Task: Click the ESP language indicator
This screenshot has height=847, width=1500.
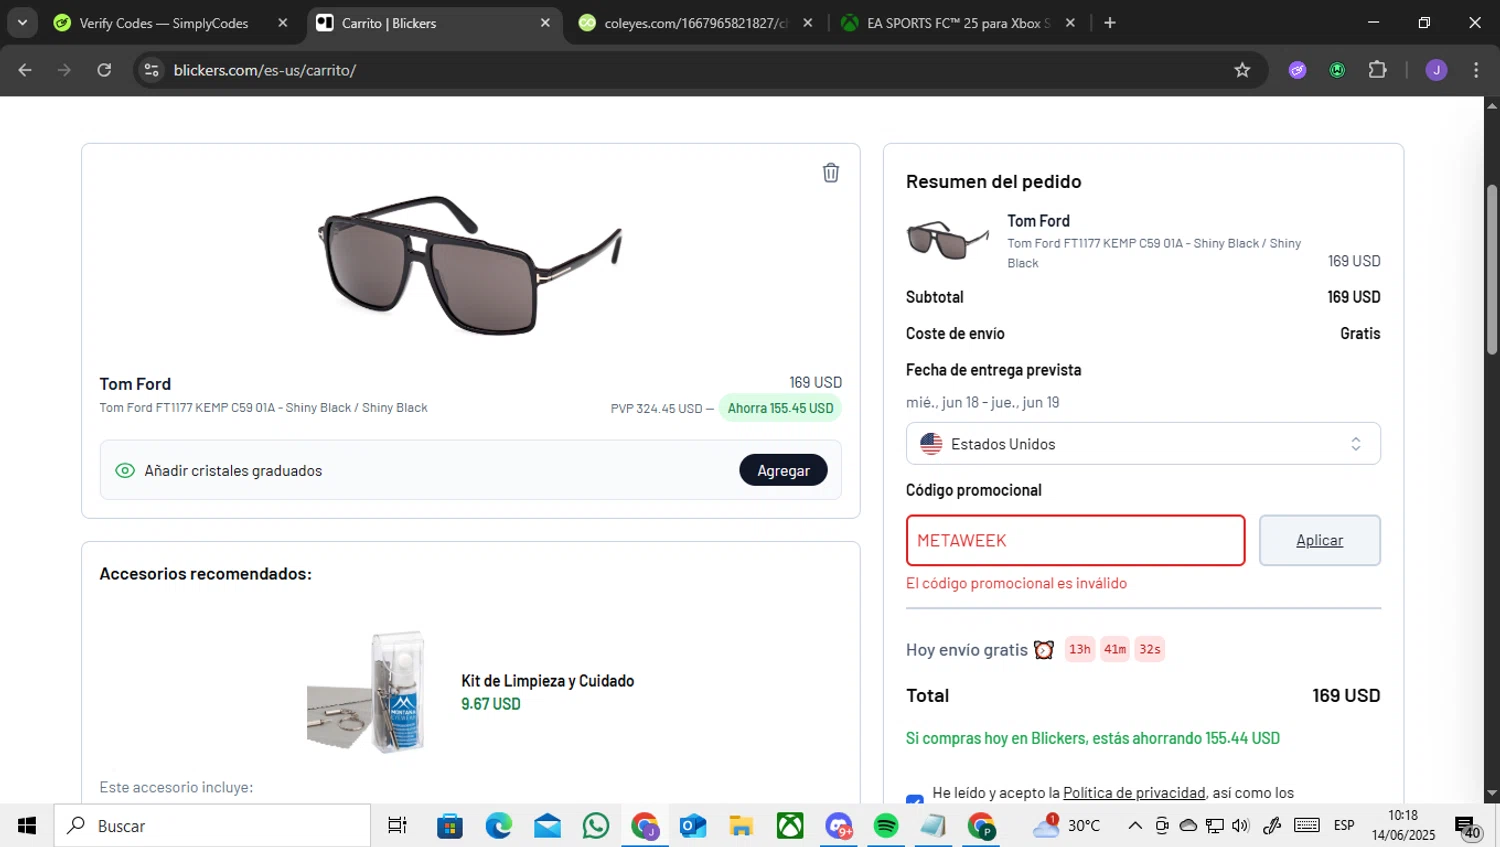Action: point(1344,826)
